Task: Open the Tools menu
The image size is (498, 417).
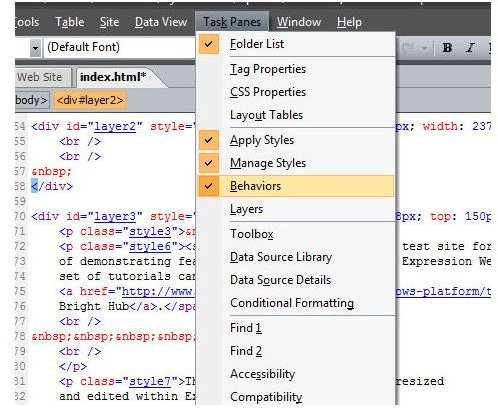Action: 27,22
